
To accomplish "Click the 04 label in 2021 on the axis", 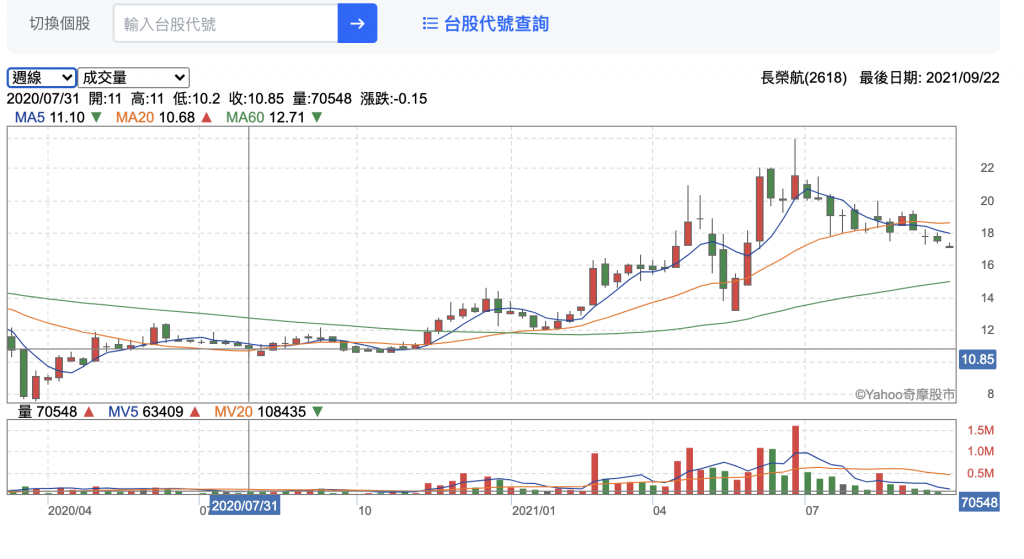I will [x=660, y=511].
